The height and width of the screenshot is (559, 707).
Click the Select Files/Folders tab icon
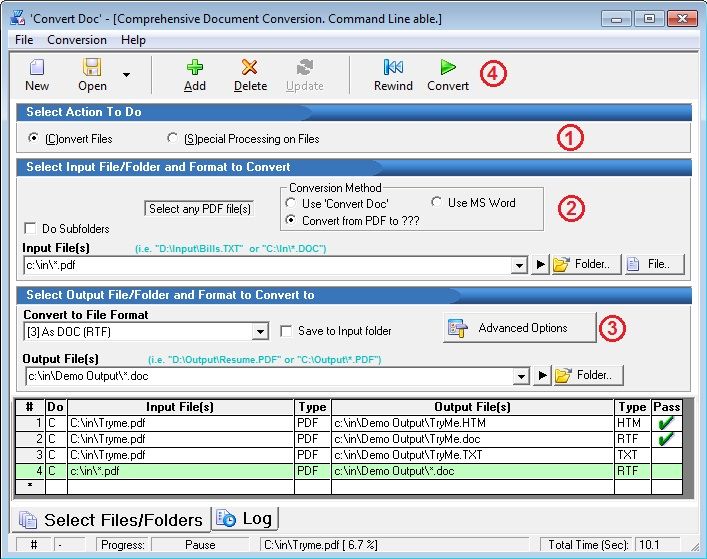pyautogui.click(x=28, y=520)
